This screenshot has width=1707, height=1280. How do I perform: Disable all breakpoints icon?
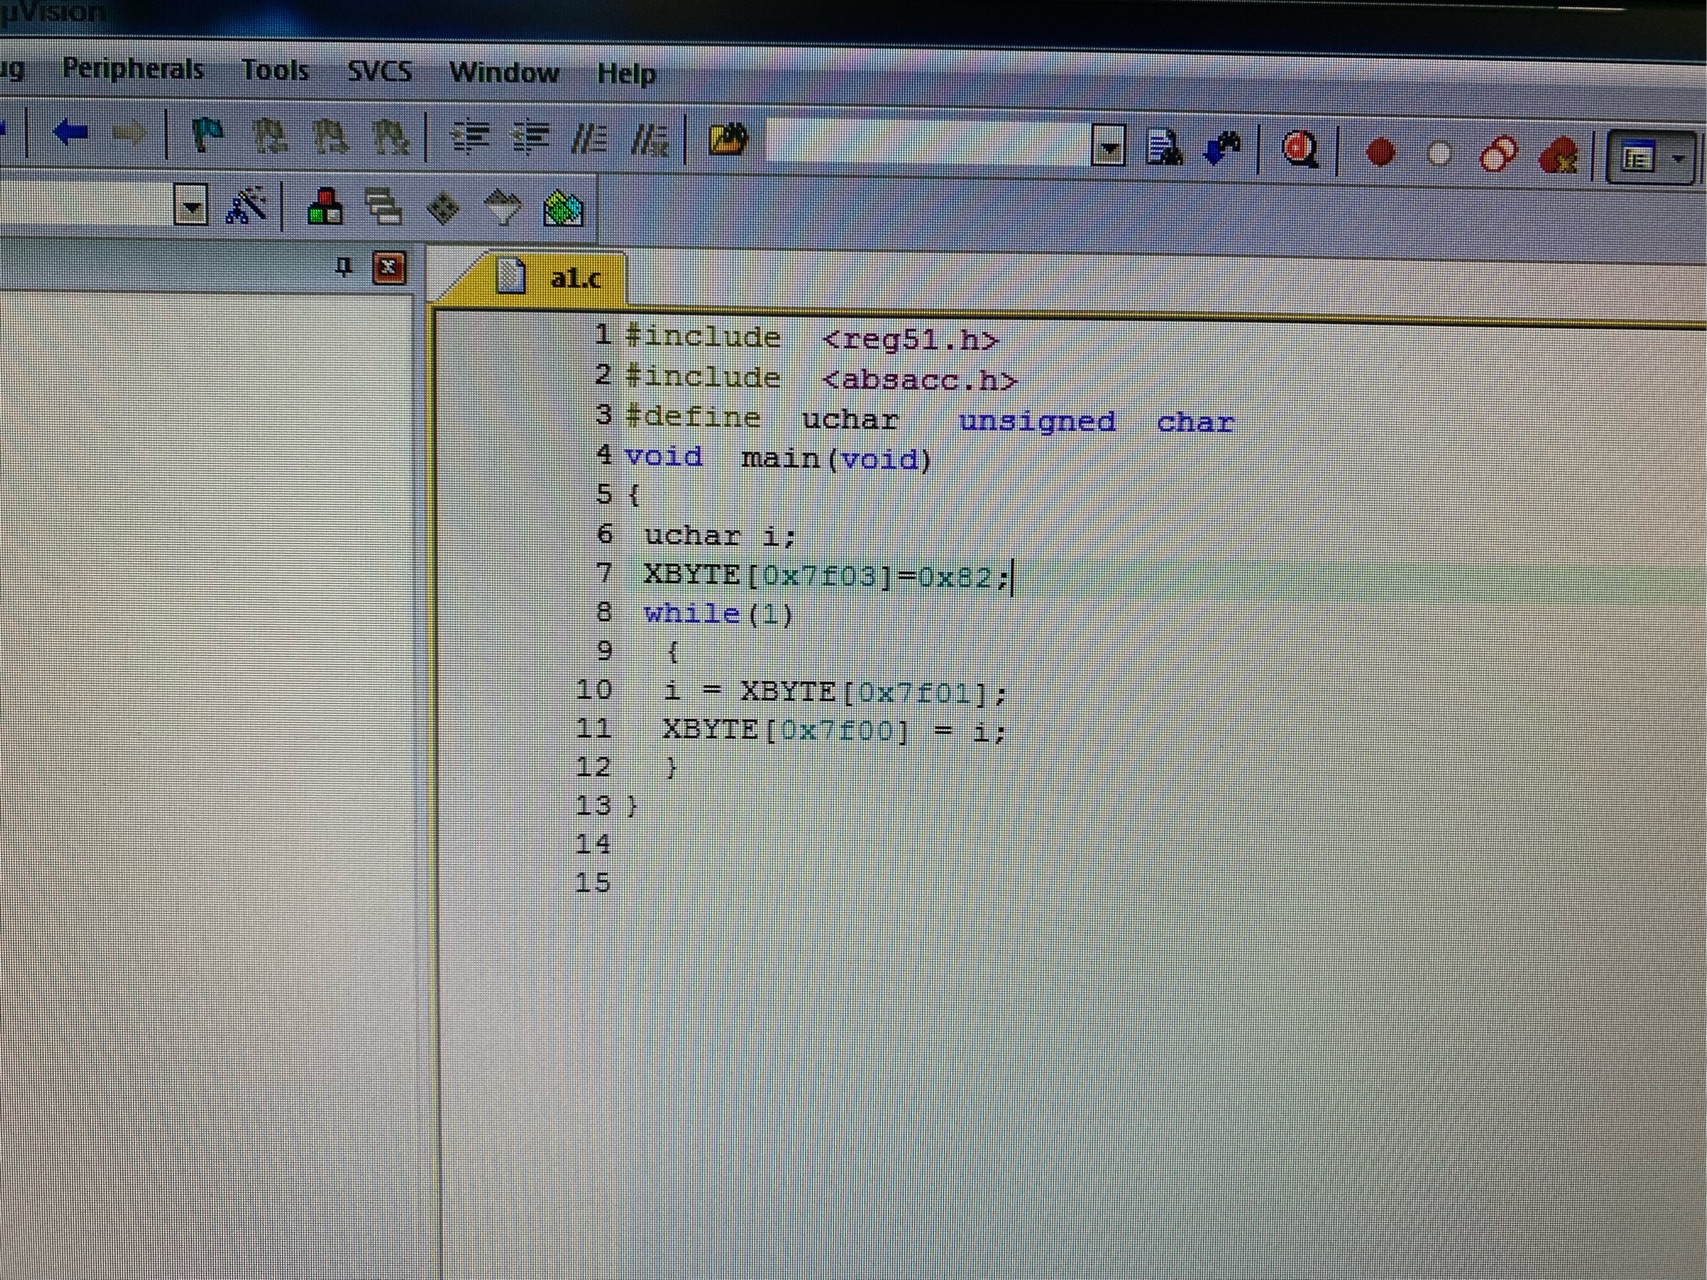pos(1498,155)
